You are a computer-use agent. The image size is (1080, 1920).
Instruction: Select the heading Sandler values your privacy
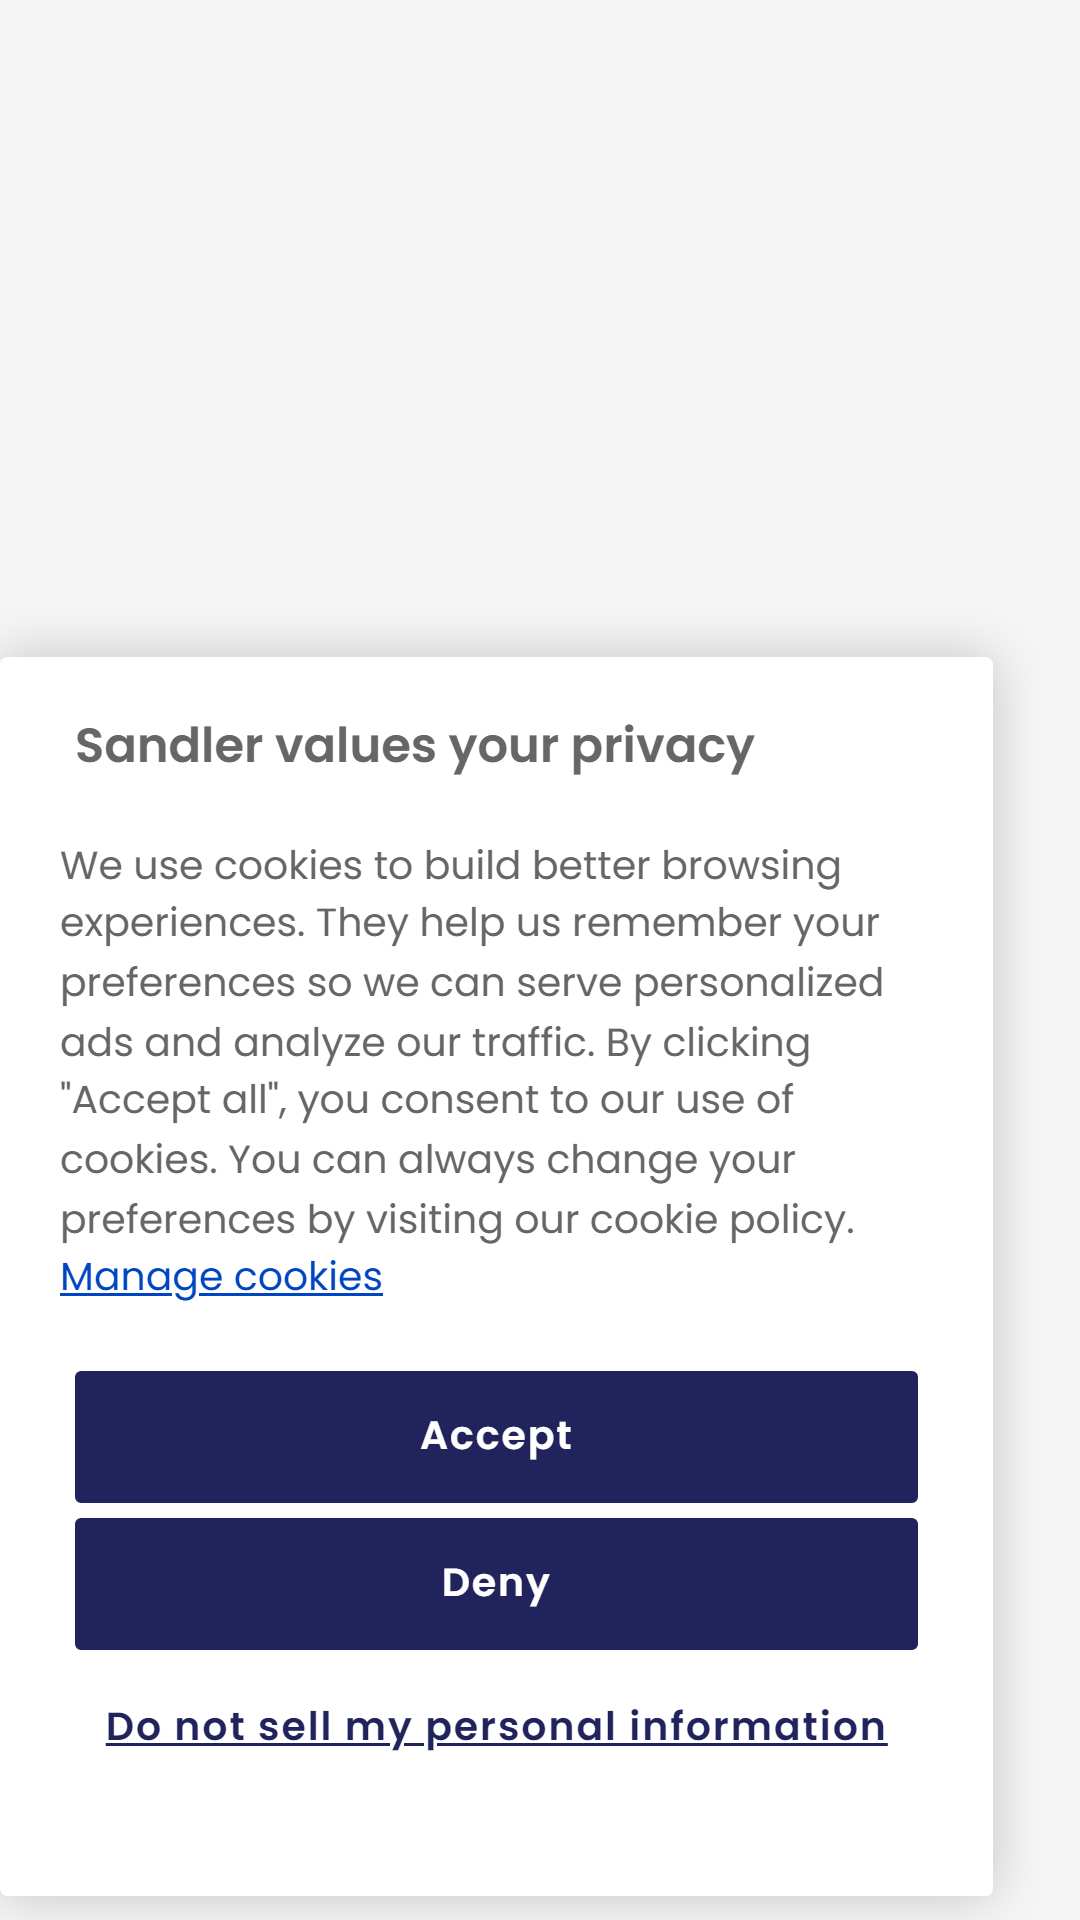click(415, 746)
